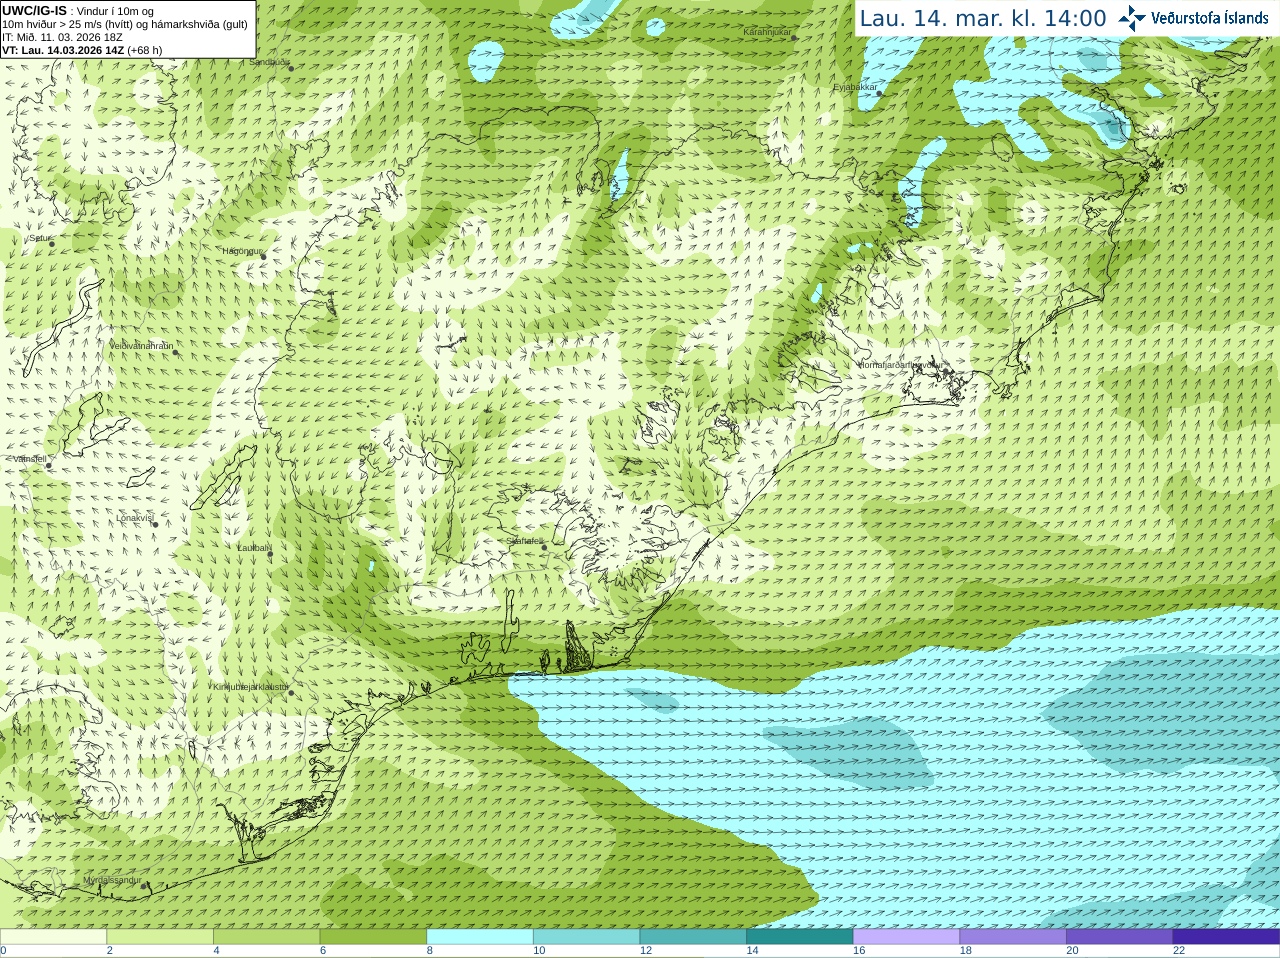
Task: Click the 18–20 m/s purple swatch
Action: point(1013,937)
